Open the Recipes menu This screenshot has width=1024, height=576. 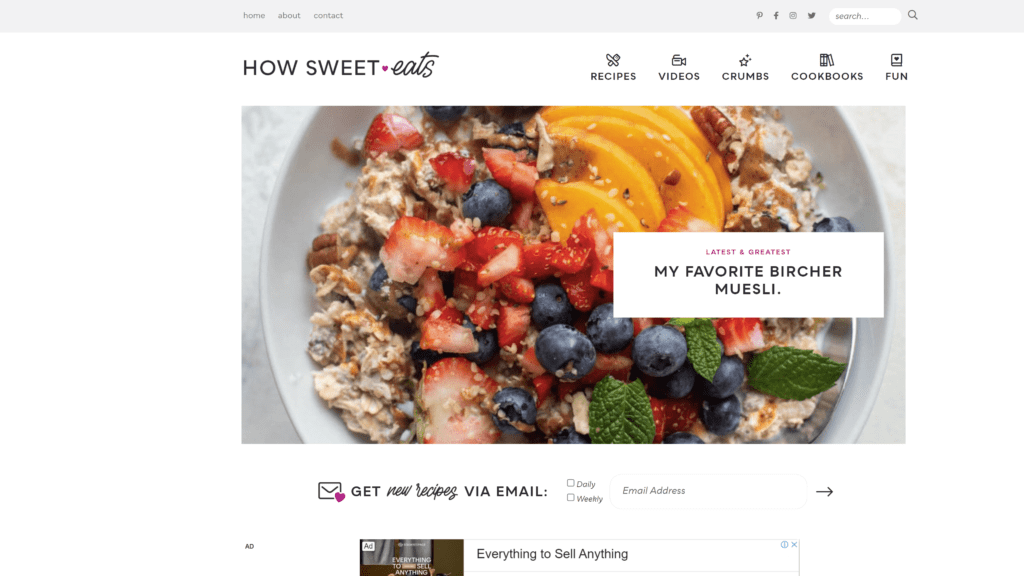(613, 68)
